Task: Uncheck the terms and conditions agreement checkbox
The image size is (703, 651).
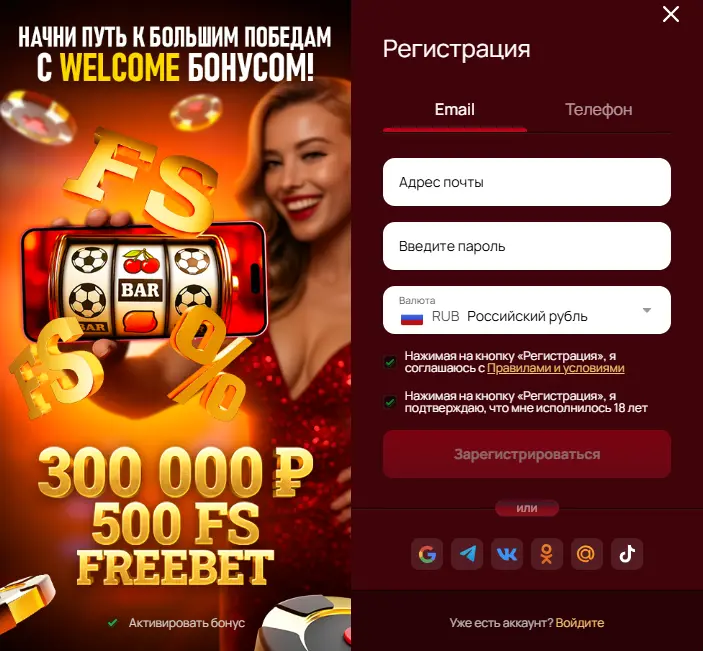Action: (x=390, y=362)
